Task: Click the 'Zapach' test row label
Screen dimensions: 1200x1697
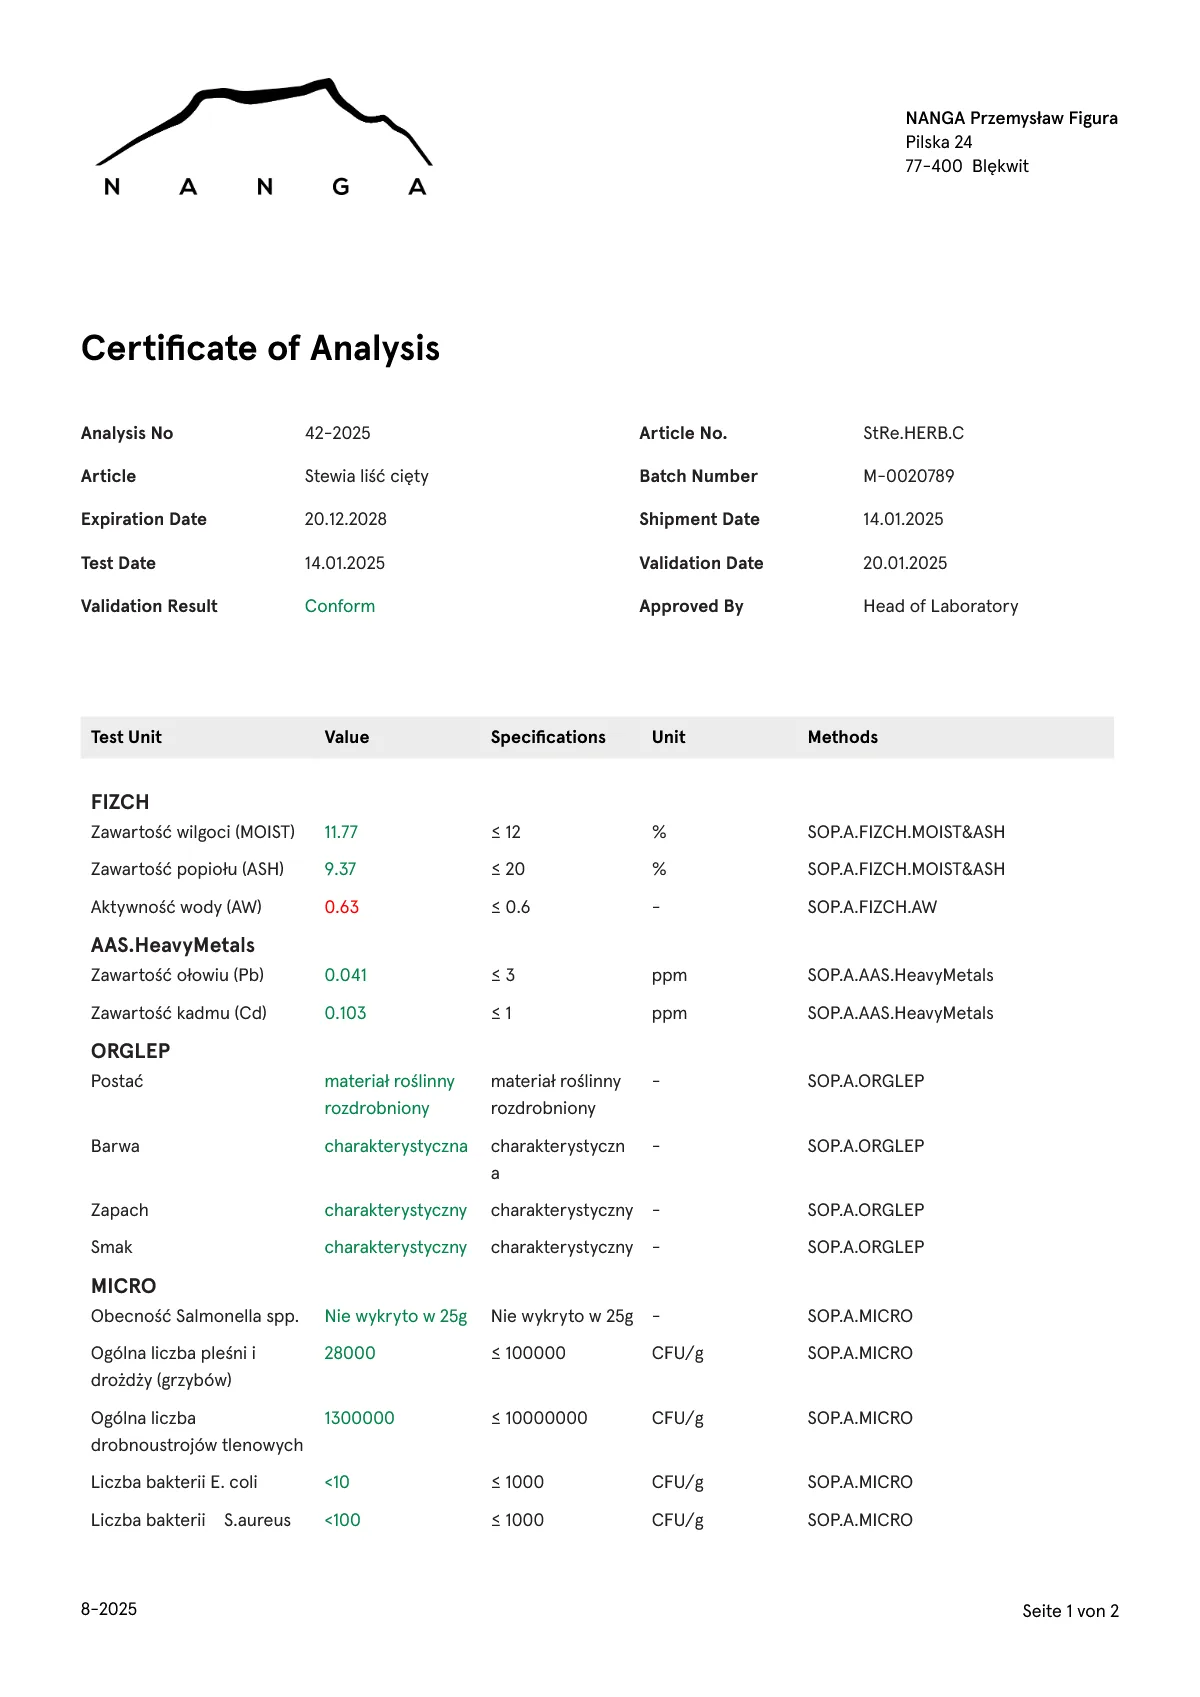Action: click(x=119, y=1210)
